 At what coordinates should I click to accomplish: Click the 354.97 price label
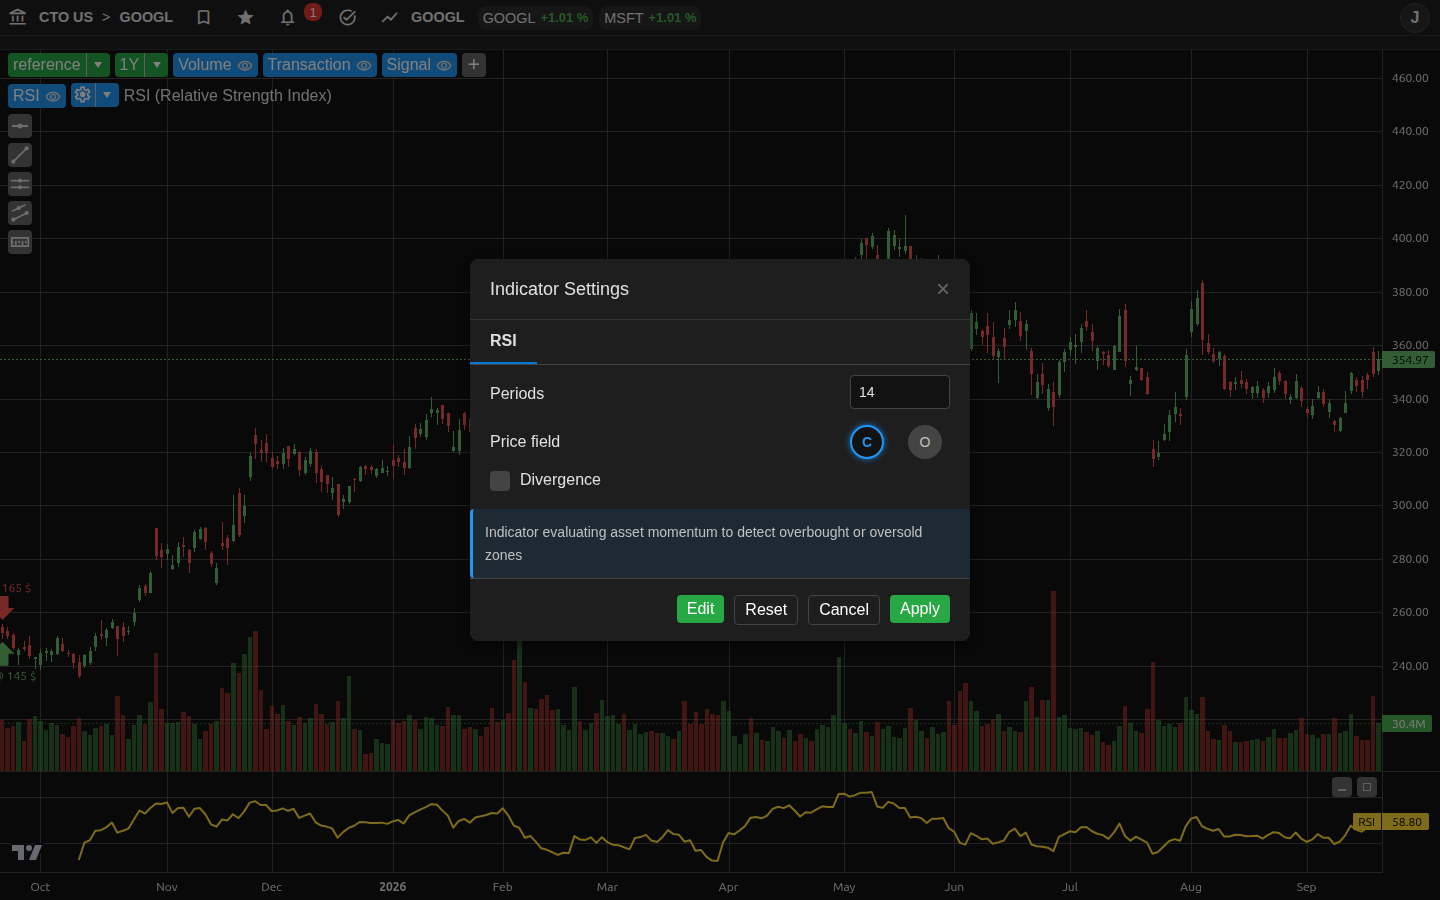(x=1410, y=360)
